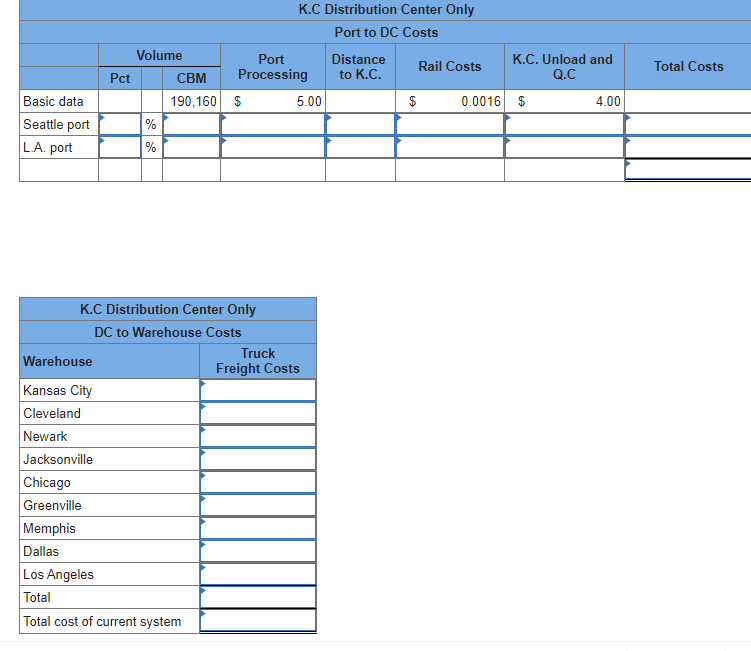
Task: Select L.A. port K.C. Unload and Q.C field
Action: click(564, 147)
